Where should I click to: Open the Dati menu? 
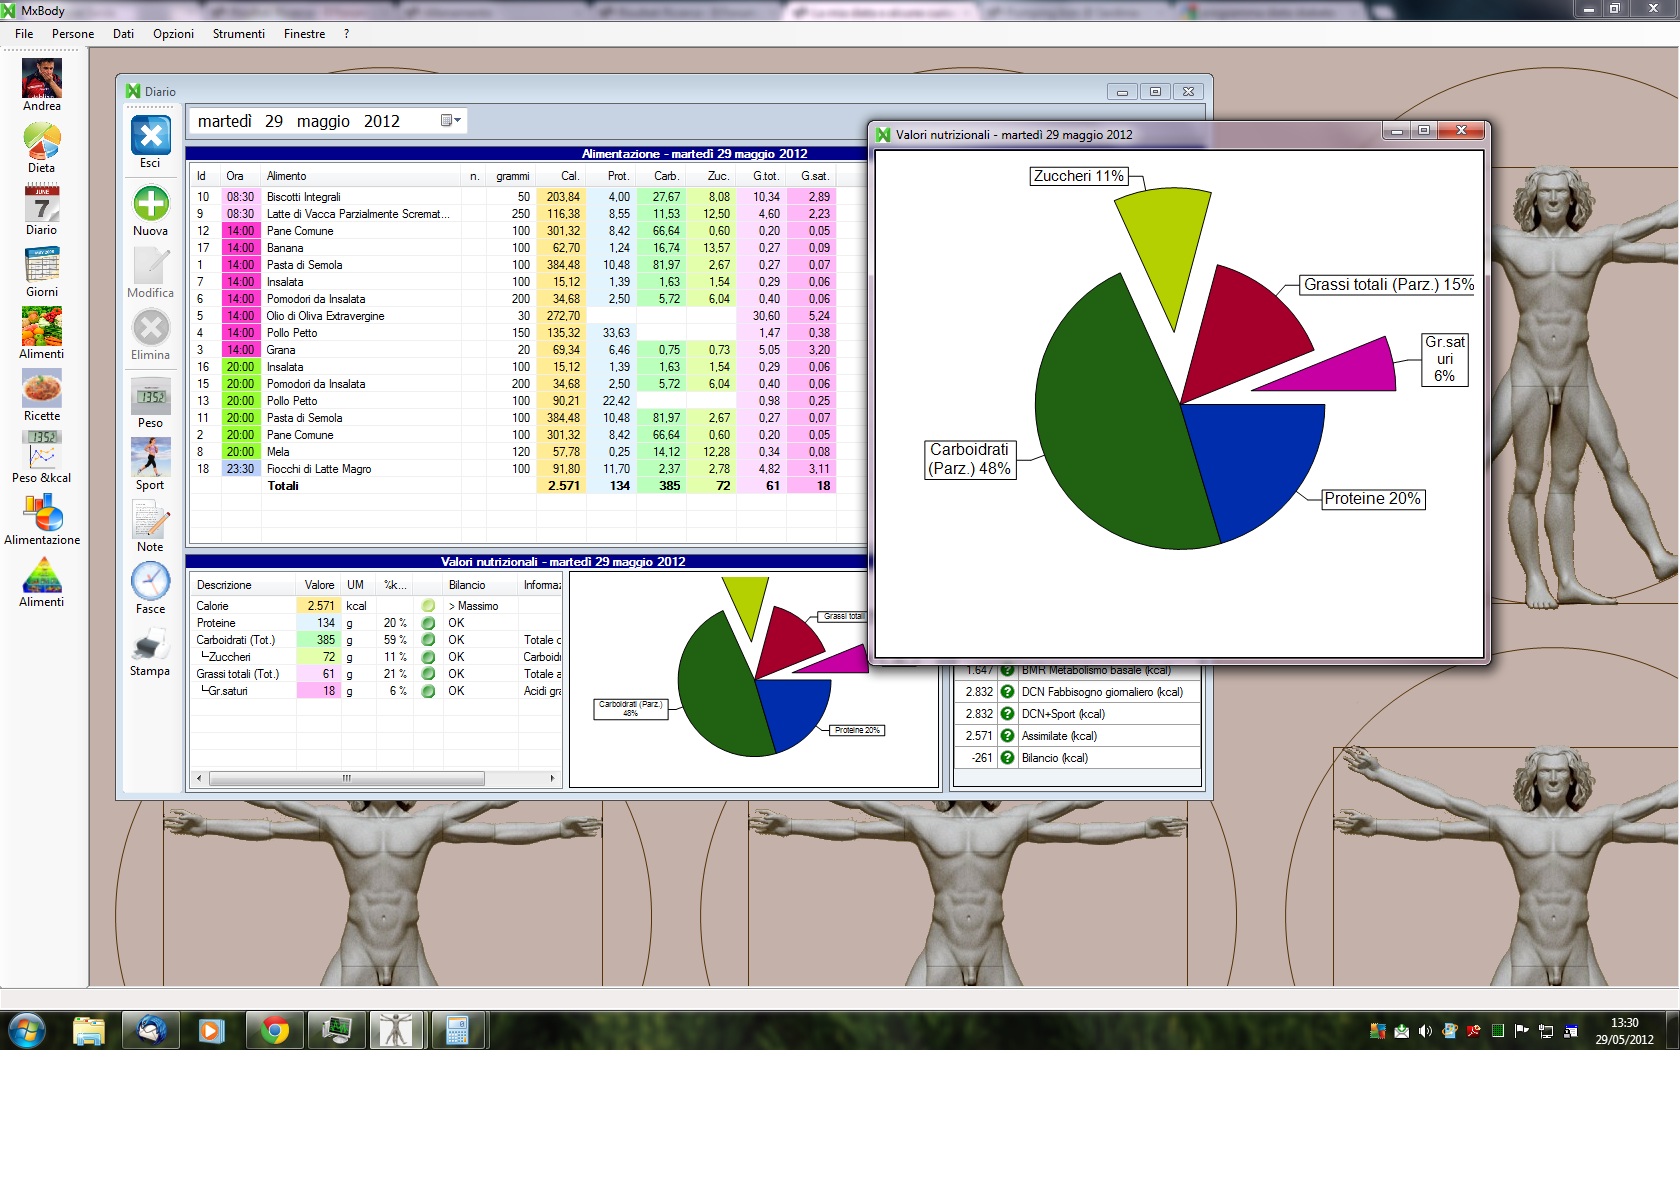tap(123, 34)
